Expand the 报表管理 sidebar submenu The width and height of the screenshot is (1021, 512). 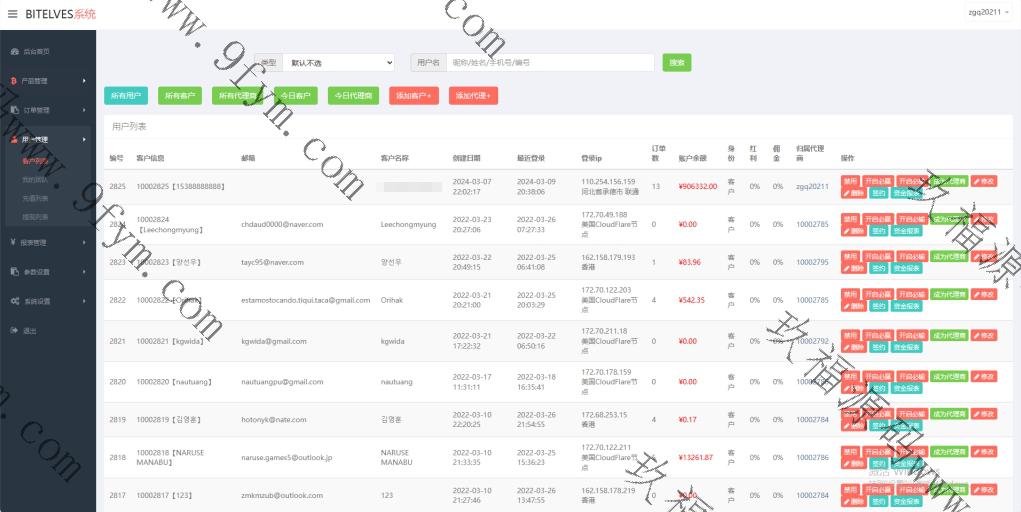(48, 242)
